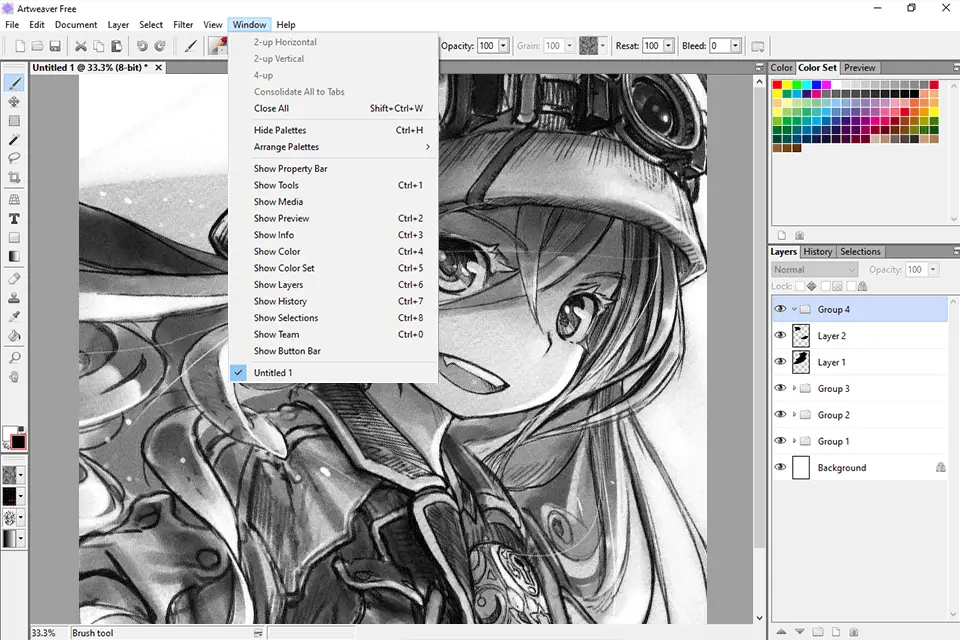This screenshot has height=640, width=960.
Task: Select the Crop tool
Action: tap(14, 178)
